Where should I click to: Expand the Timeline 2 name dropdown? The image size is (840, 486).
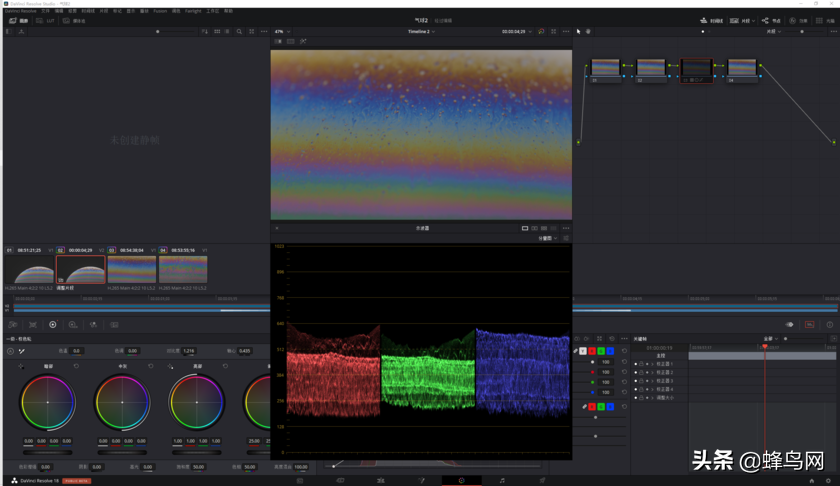pos(422,32)
